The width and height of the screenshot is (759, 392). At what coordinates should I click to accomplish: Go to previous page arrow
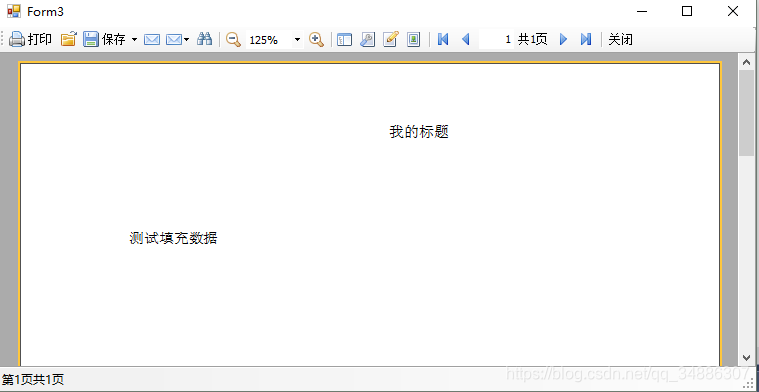point(466,39)
